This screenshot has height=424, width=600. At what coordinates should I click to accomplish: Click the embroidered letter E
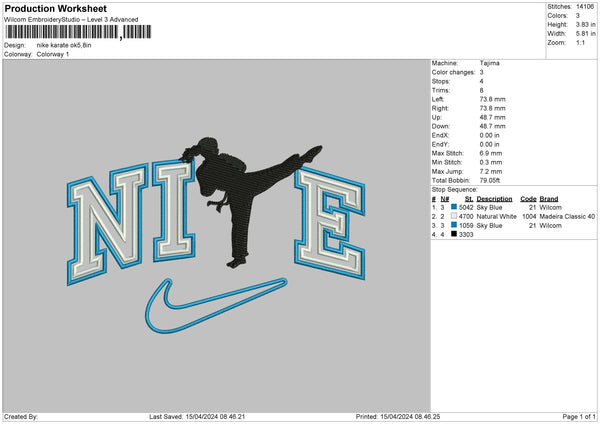click(x=330, y=223)
